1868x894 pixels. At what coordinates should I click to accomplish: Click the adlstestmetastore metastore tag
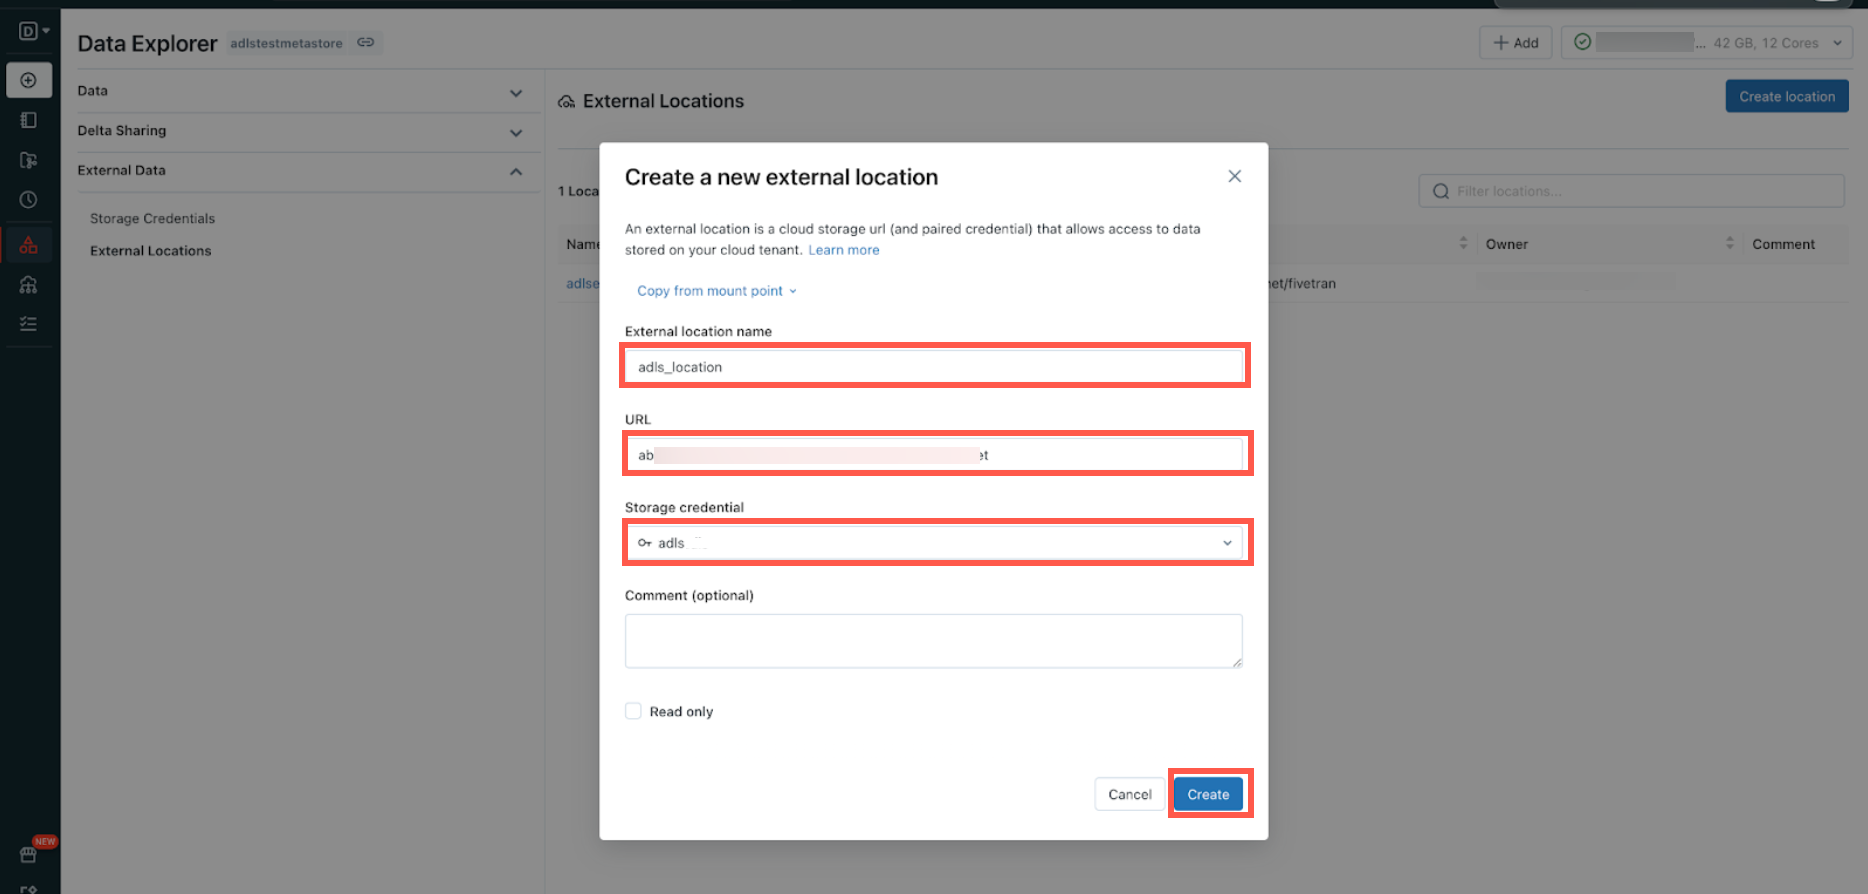pyautogui.click(x=286, y=43)
